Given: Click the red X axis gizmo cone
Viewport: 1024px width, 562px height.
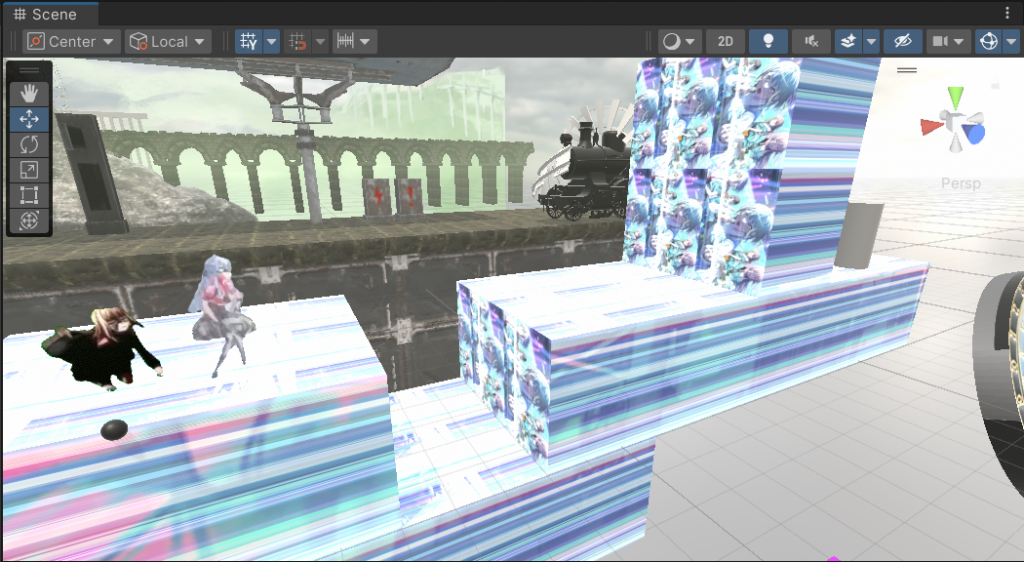Looking at the screenshot, I should coord(931,127).
